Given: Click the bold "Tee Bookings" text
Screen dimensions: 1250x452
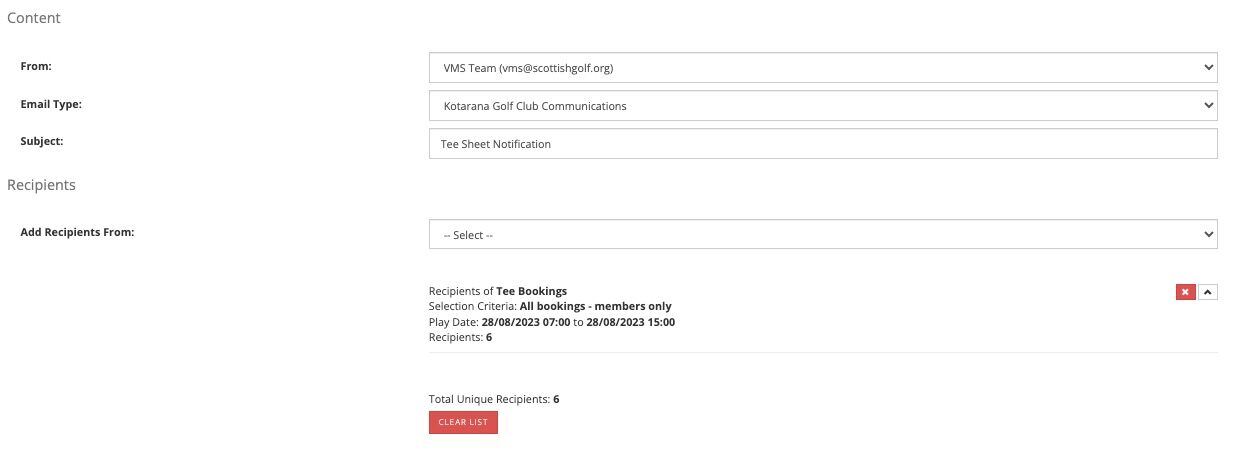Looking at the screenshot, I should pyautogui.click(x=531, y=291).
